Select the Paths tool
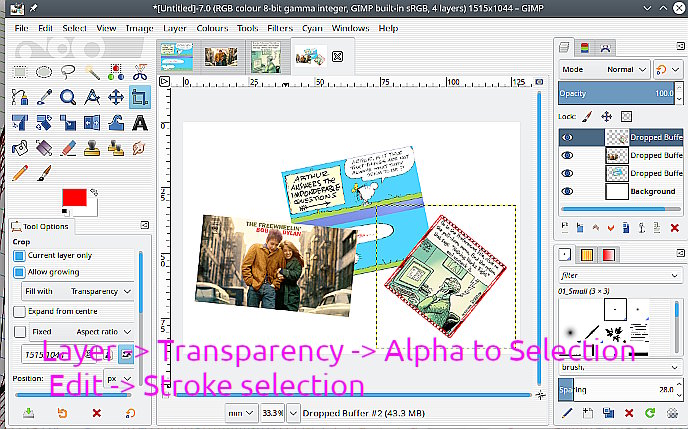The width and height of the screenshot is (688, 429). click(20, 97)
